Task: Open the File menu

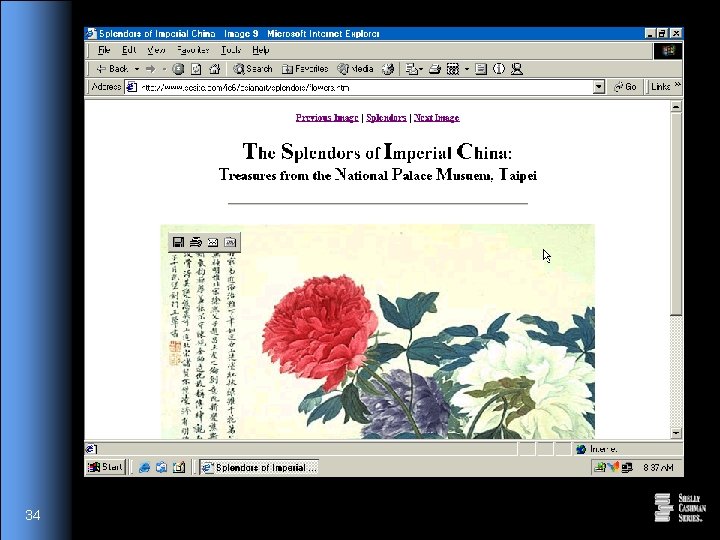Action: pyautogui.click(x=104, y=50)
